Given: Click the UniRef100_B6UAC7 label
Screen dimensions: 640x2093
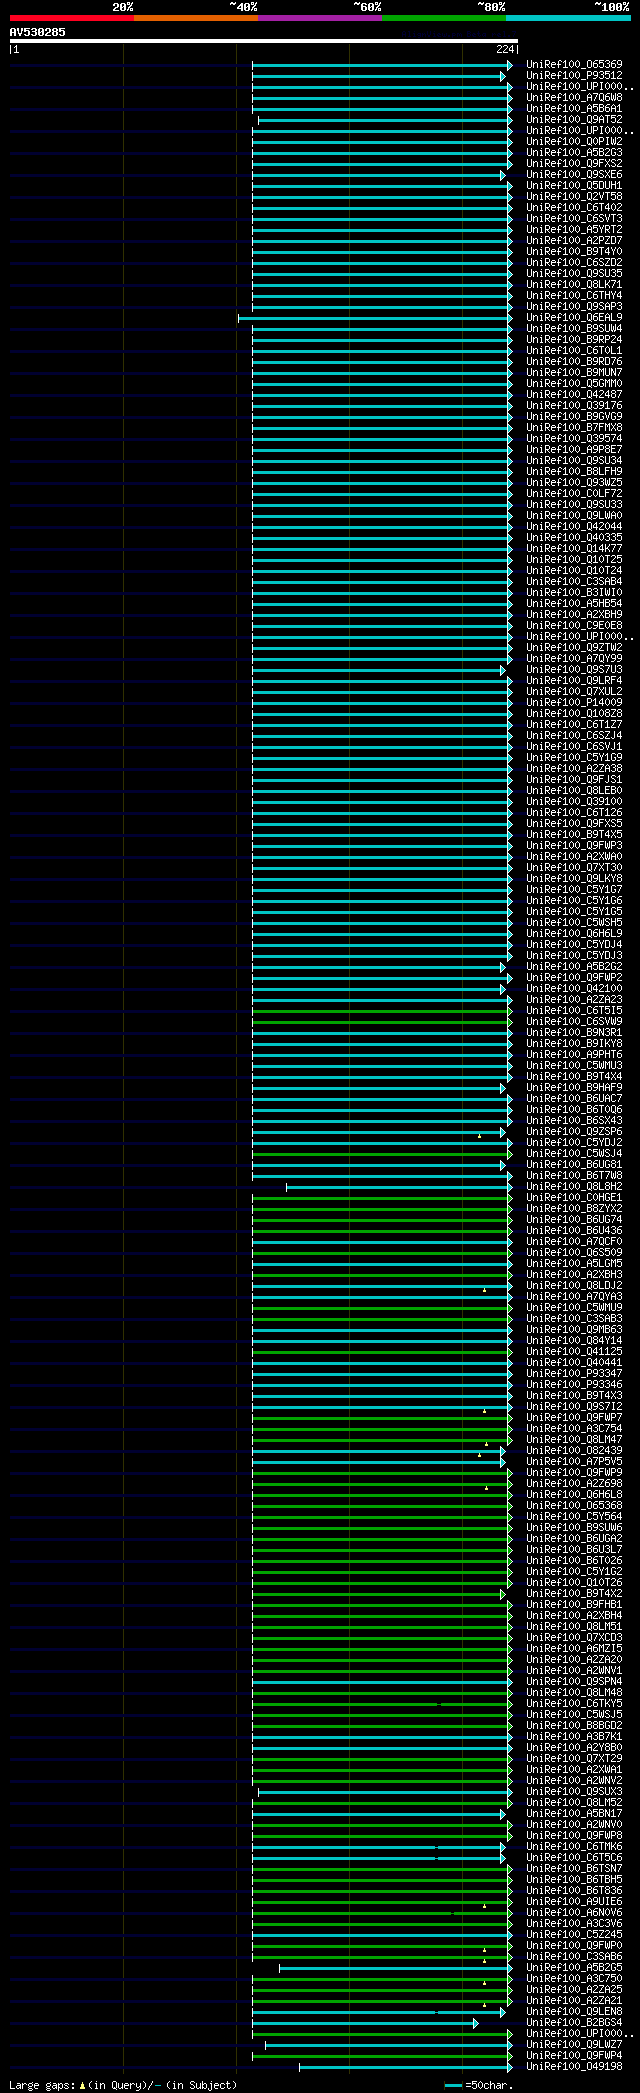Looking at the screenshot, I should point(574,1099).
